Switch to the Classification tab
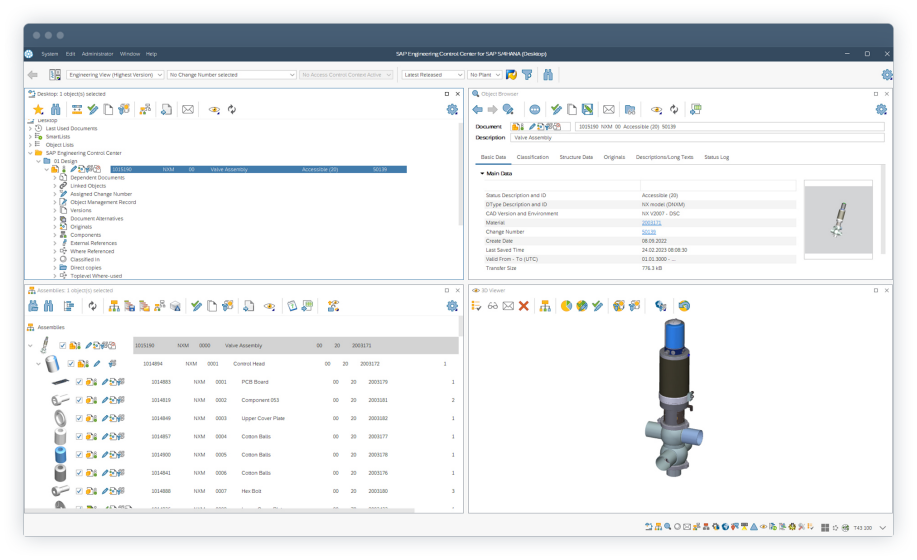This screenshot has width=917, height=560. click(533, 157)
